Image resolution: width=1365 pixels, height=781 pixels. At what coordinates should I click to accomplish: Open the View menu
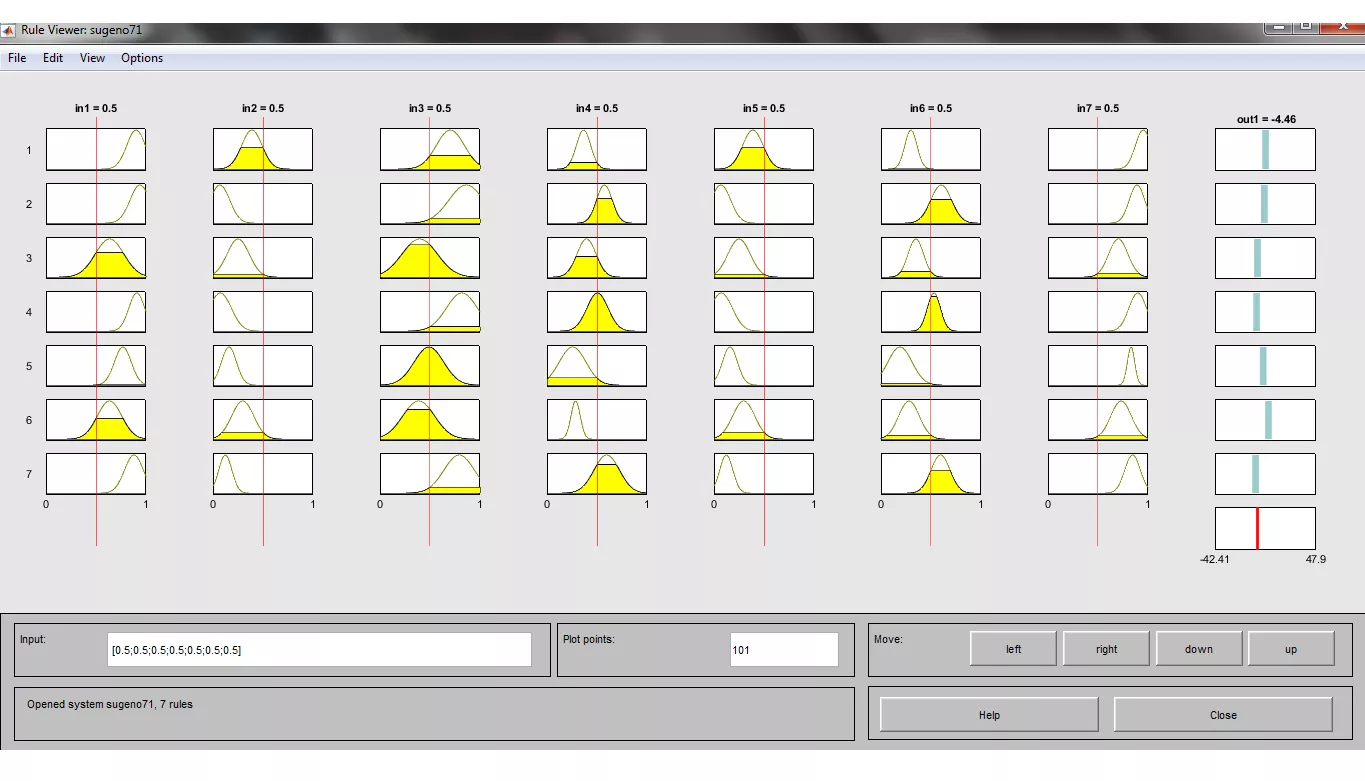click(92, 58)
